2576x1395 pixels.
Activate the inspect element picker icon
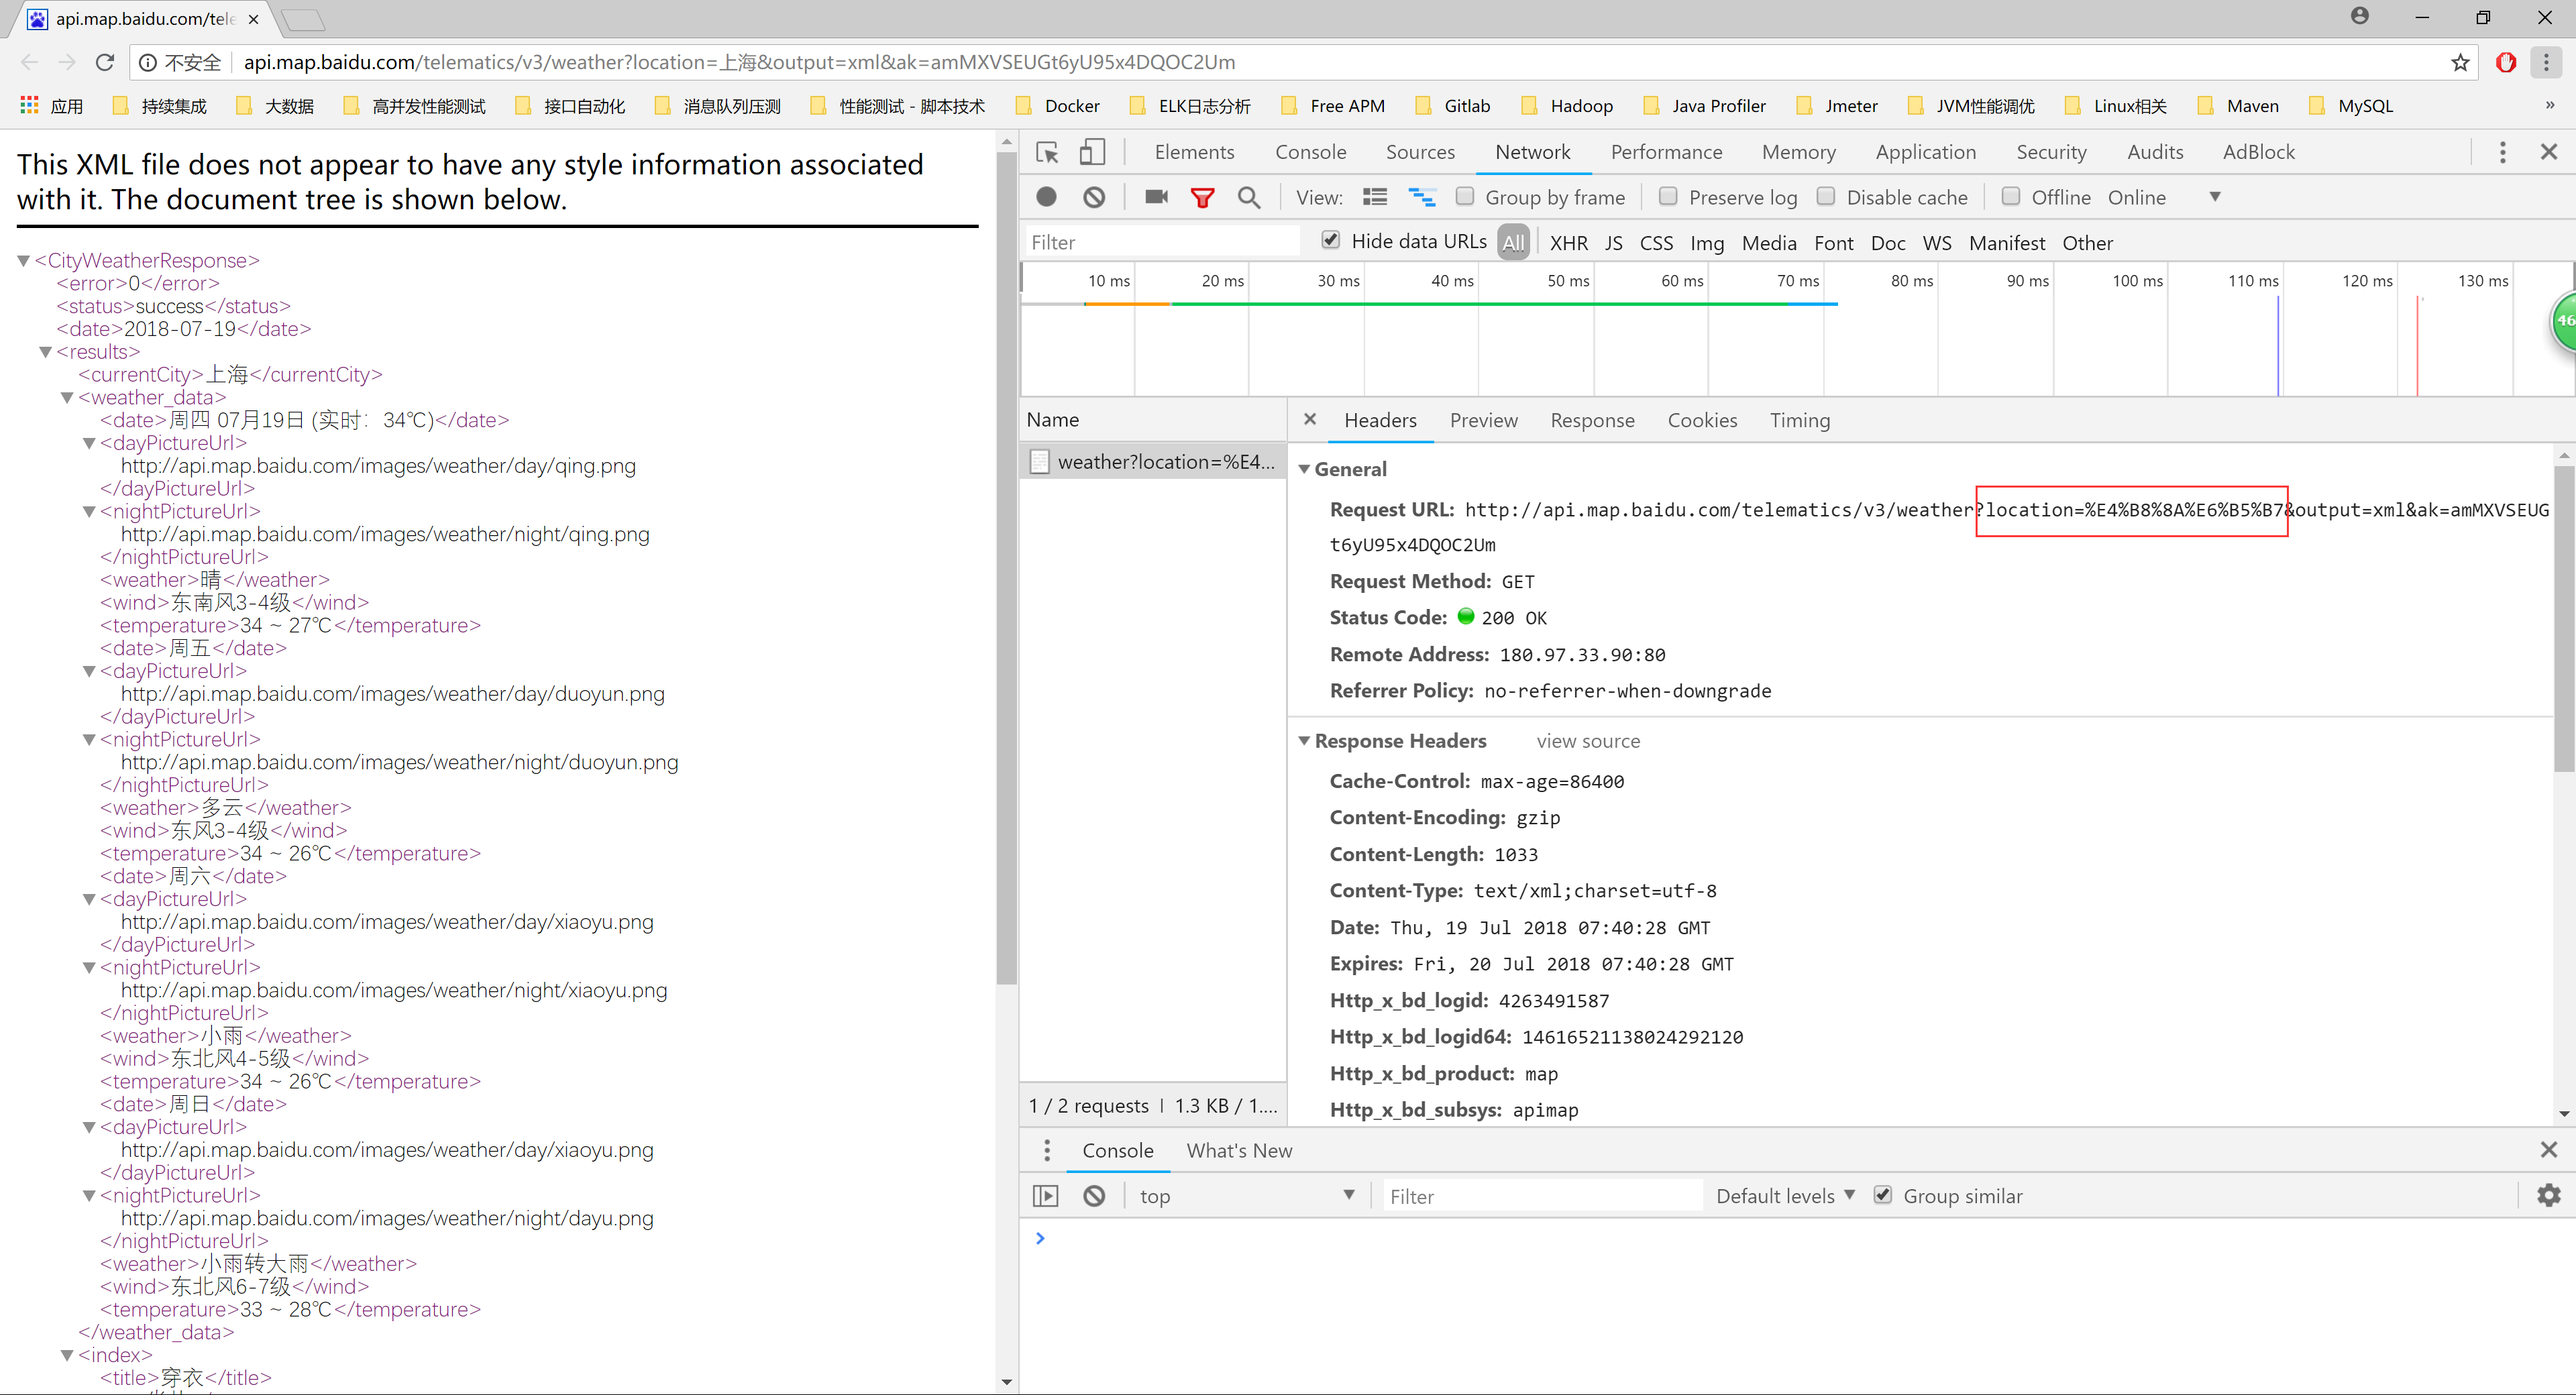(1047, 152)
